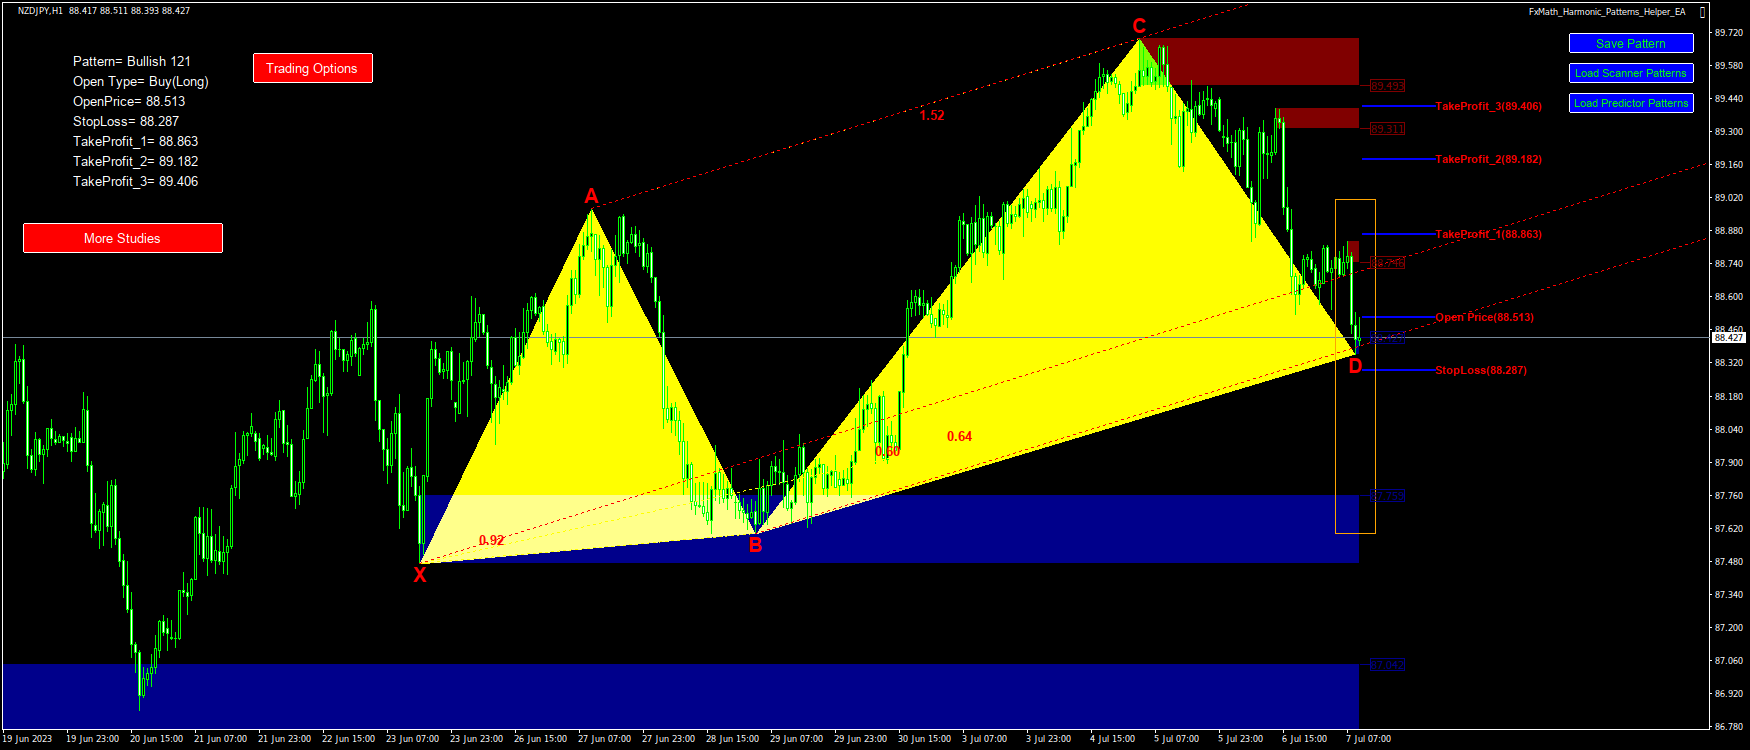Click the 89.493 supply zone price tag

[1387, 86]
